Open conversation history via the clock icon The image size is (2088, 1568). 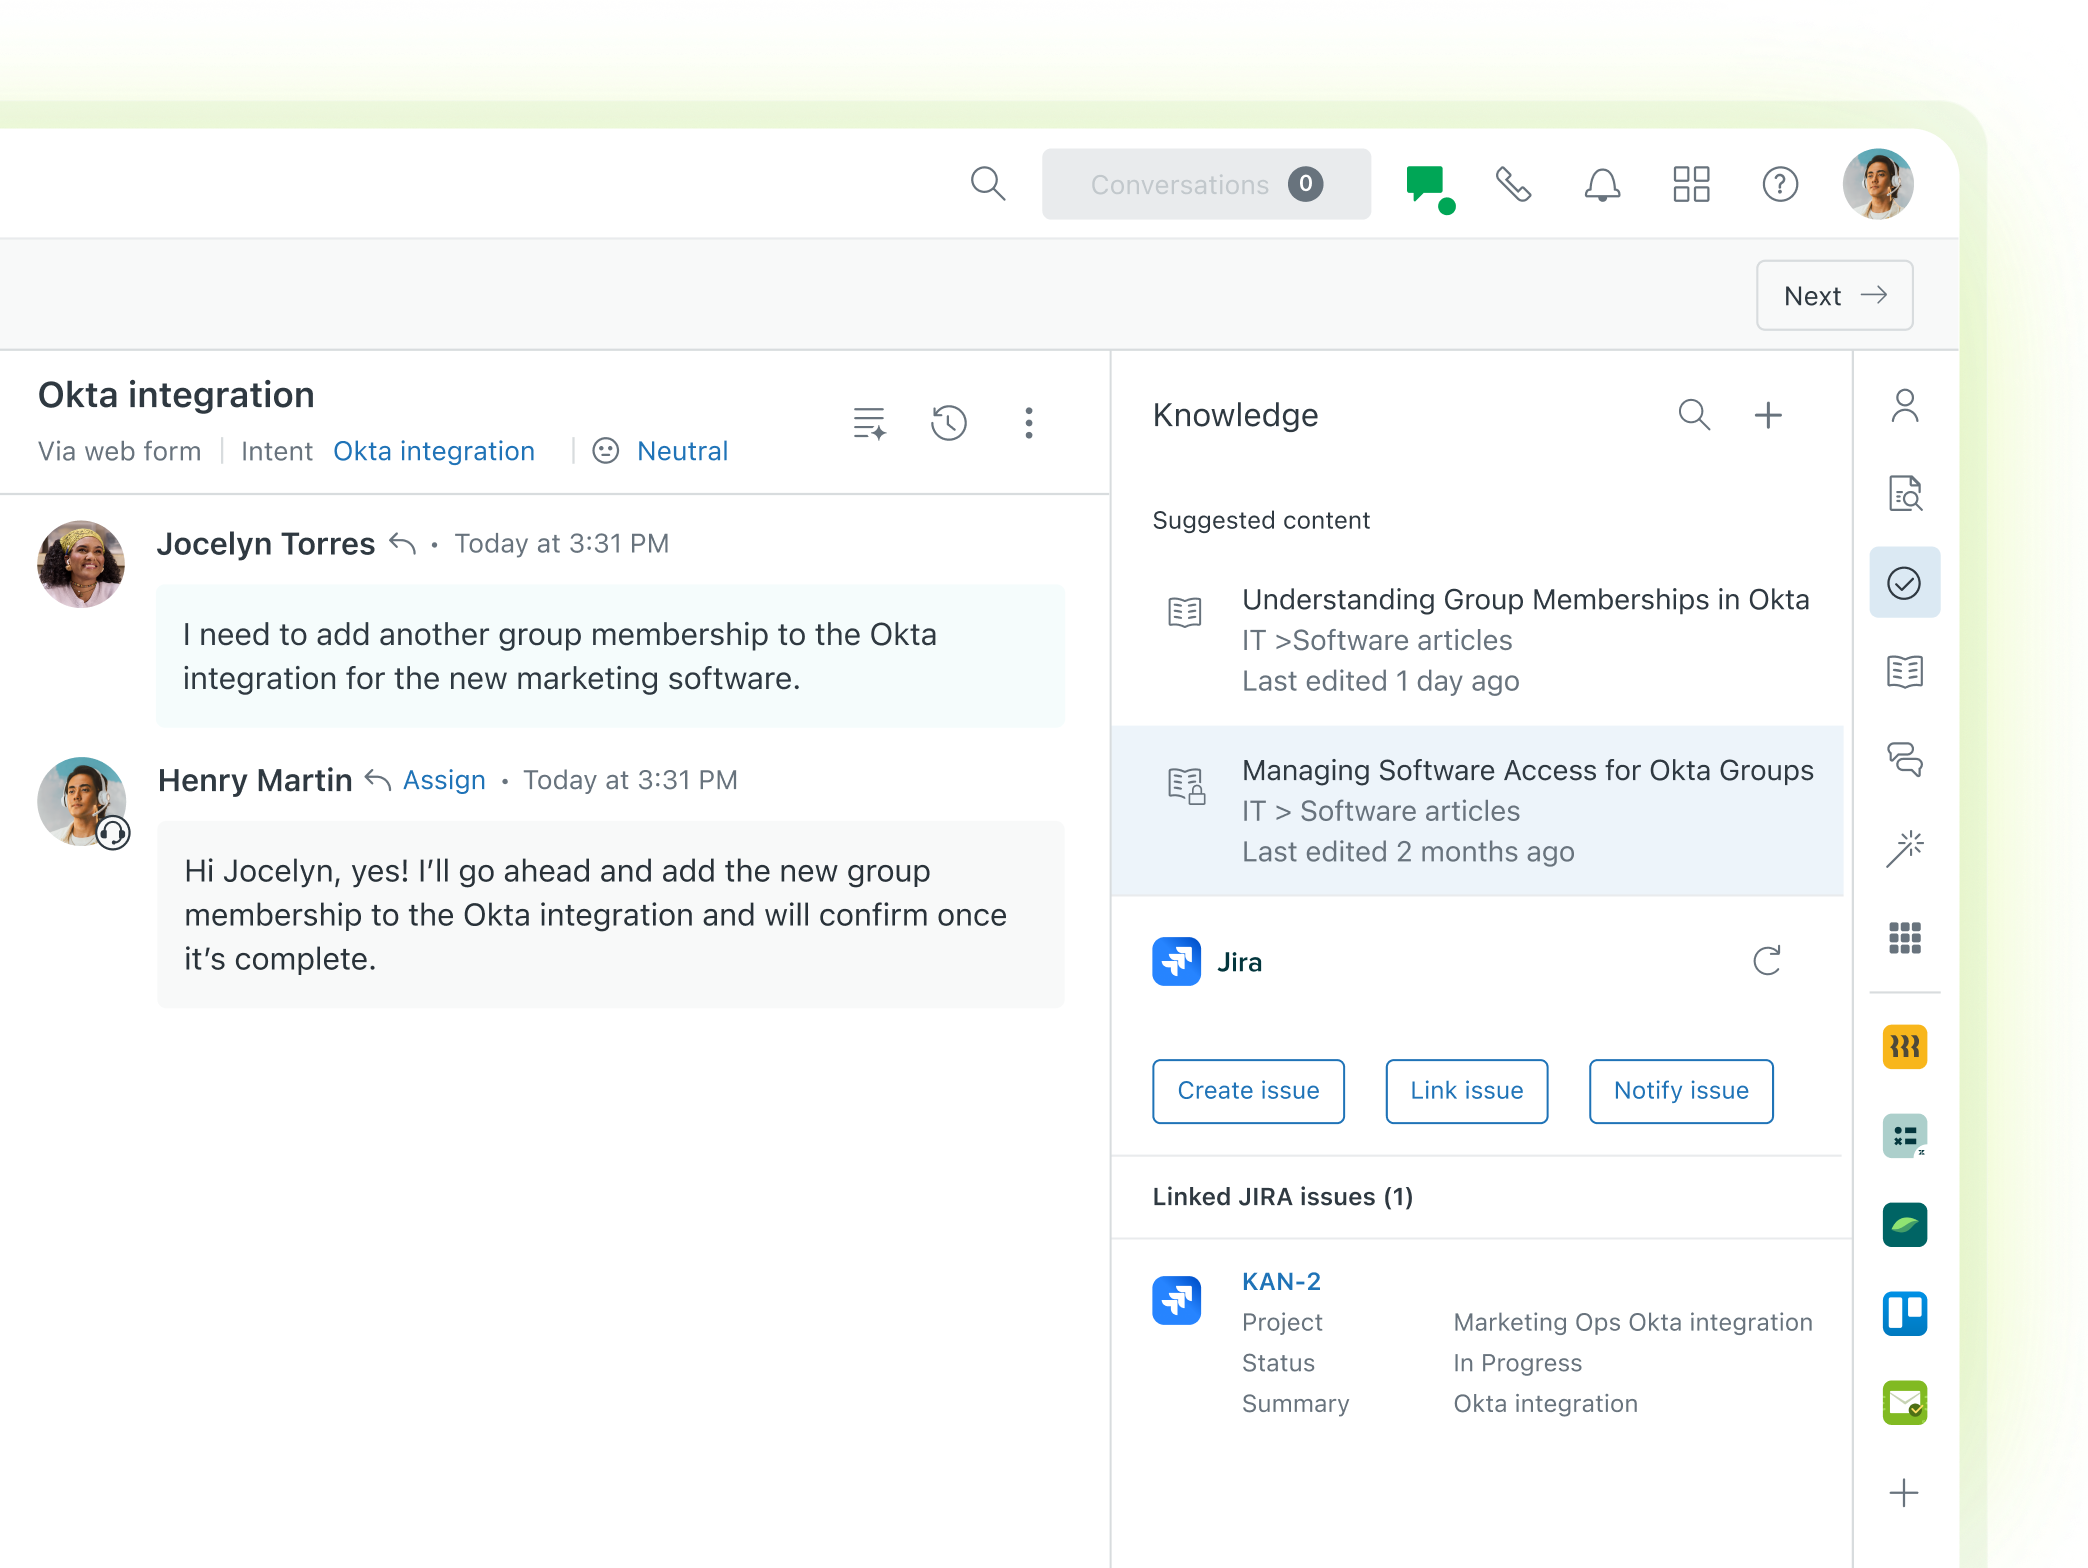click(948, 423)
